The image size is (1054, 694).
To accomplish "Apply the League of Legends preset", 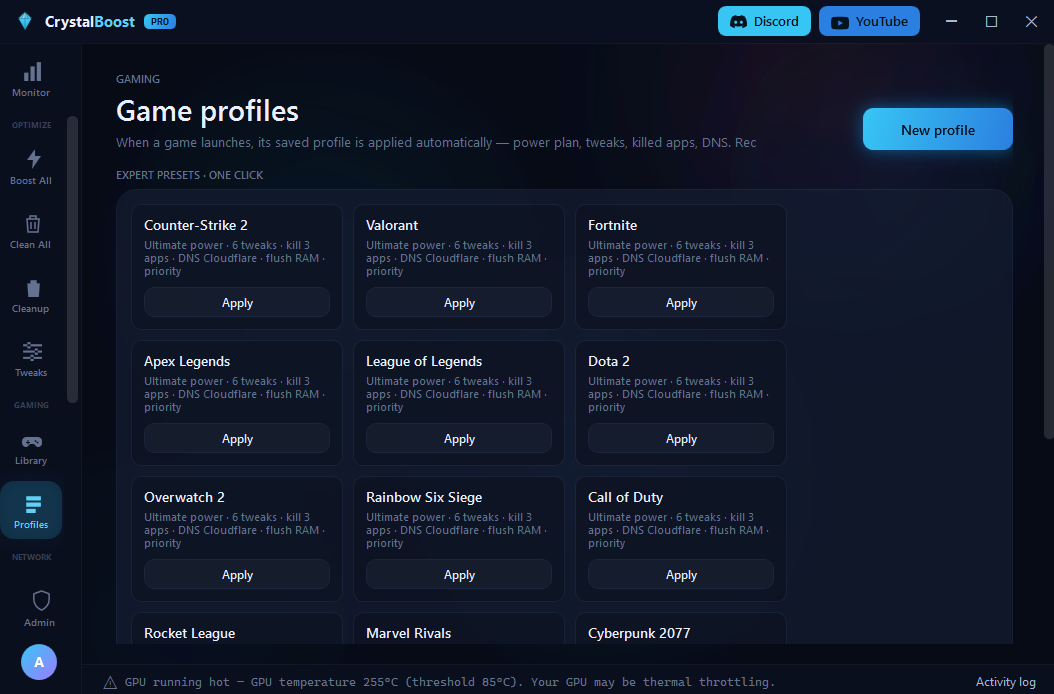I will [x=459, y=438].
